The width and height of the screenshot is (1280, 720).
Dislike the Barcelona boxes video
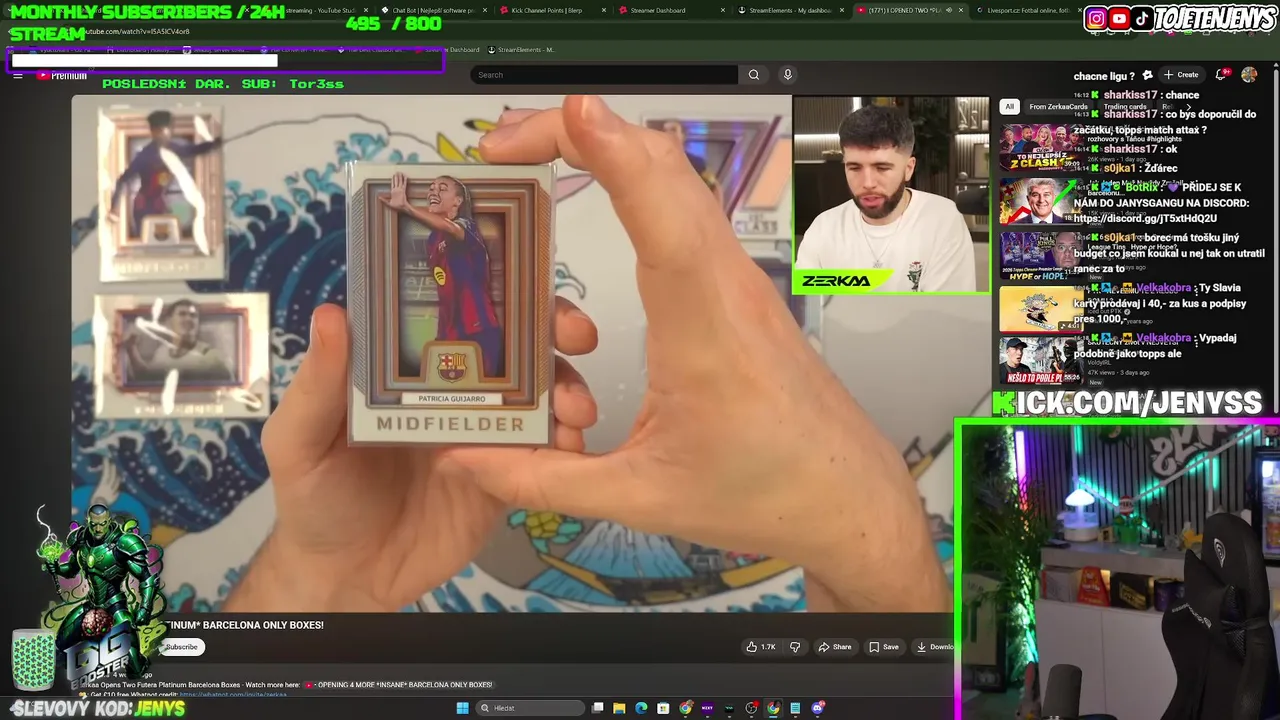795,647
